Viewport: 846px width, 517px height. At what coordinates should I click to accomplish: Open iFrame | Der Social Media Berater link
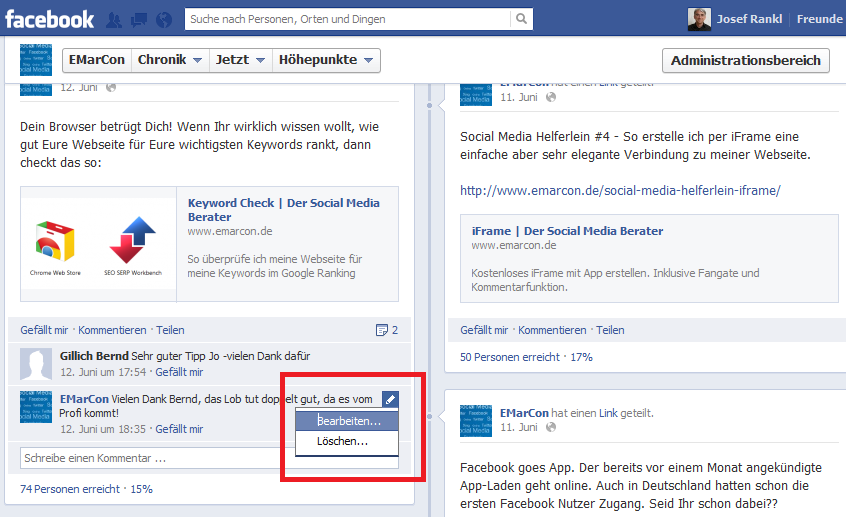coord(567,231)
